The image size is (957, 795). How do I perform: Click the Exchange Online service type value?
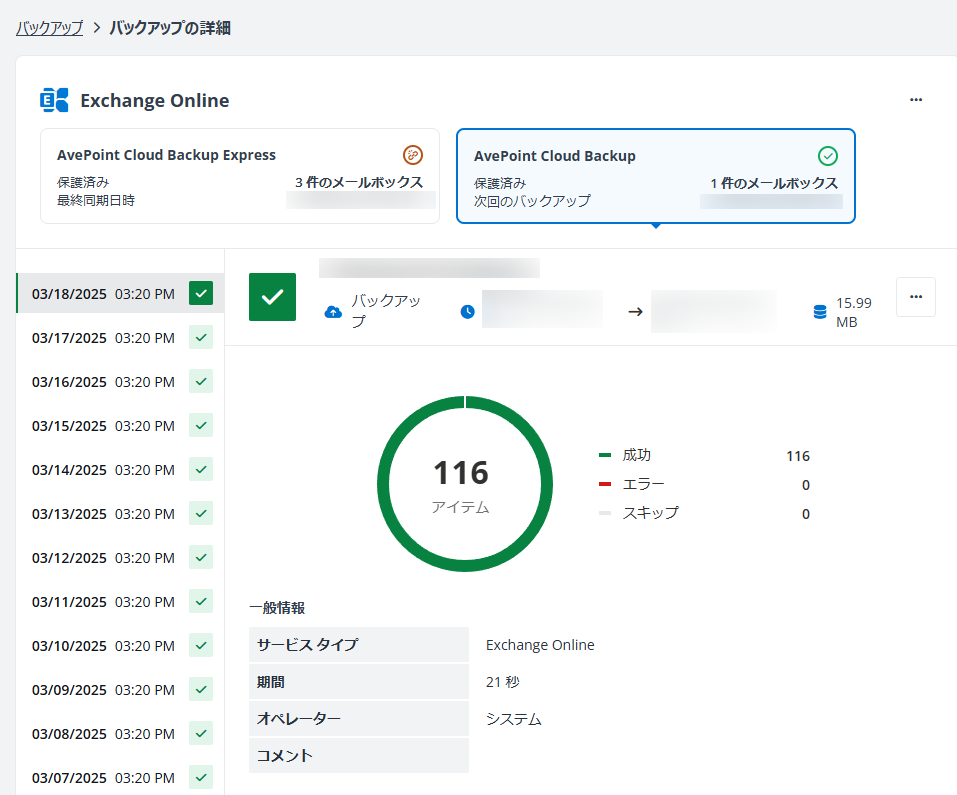(540, 645)
